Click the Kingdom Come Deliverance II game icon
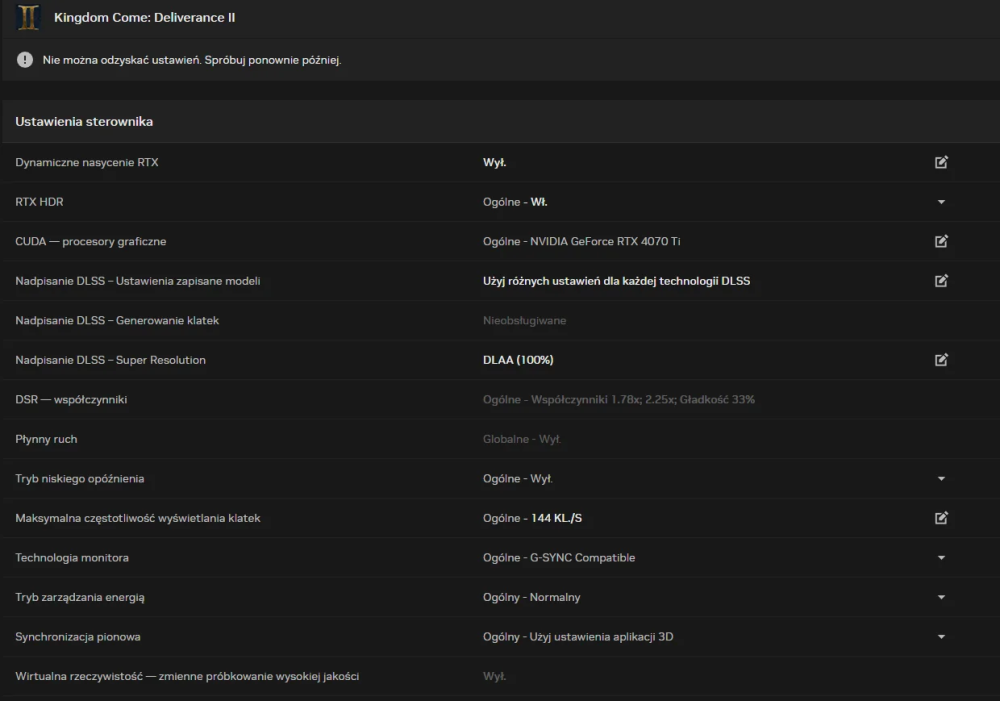The width and height of the screenshot is (1000, 701). 27,17
